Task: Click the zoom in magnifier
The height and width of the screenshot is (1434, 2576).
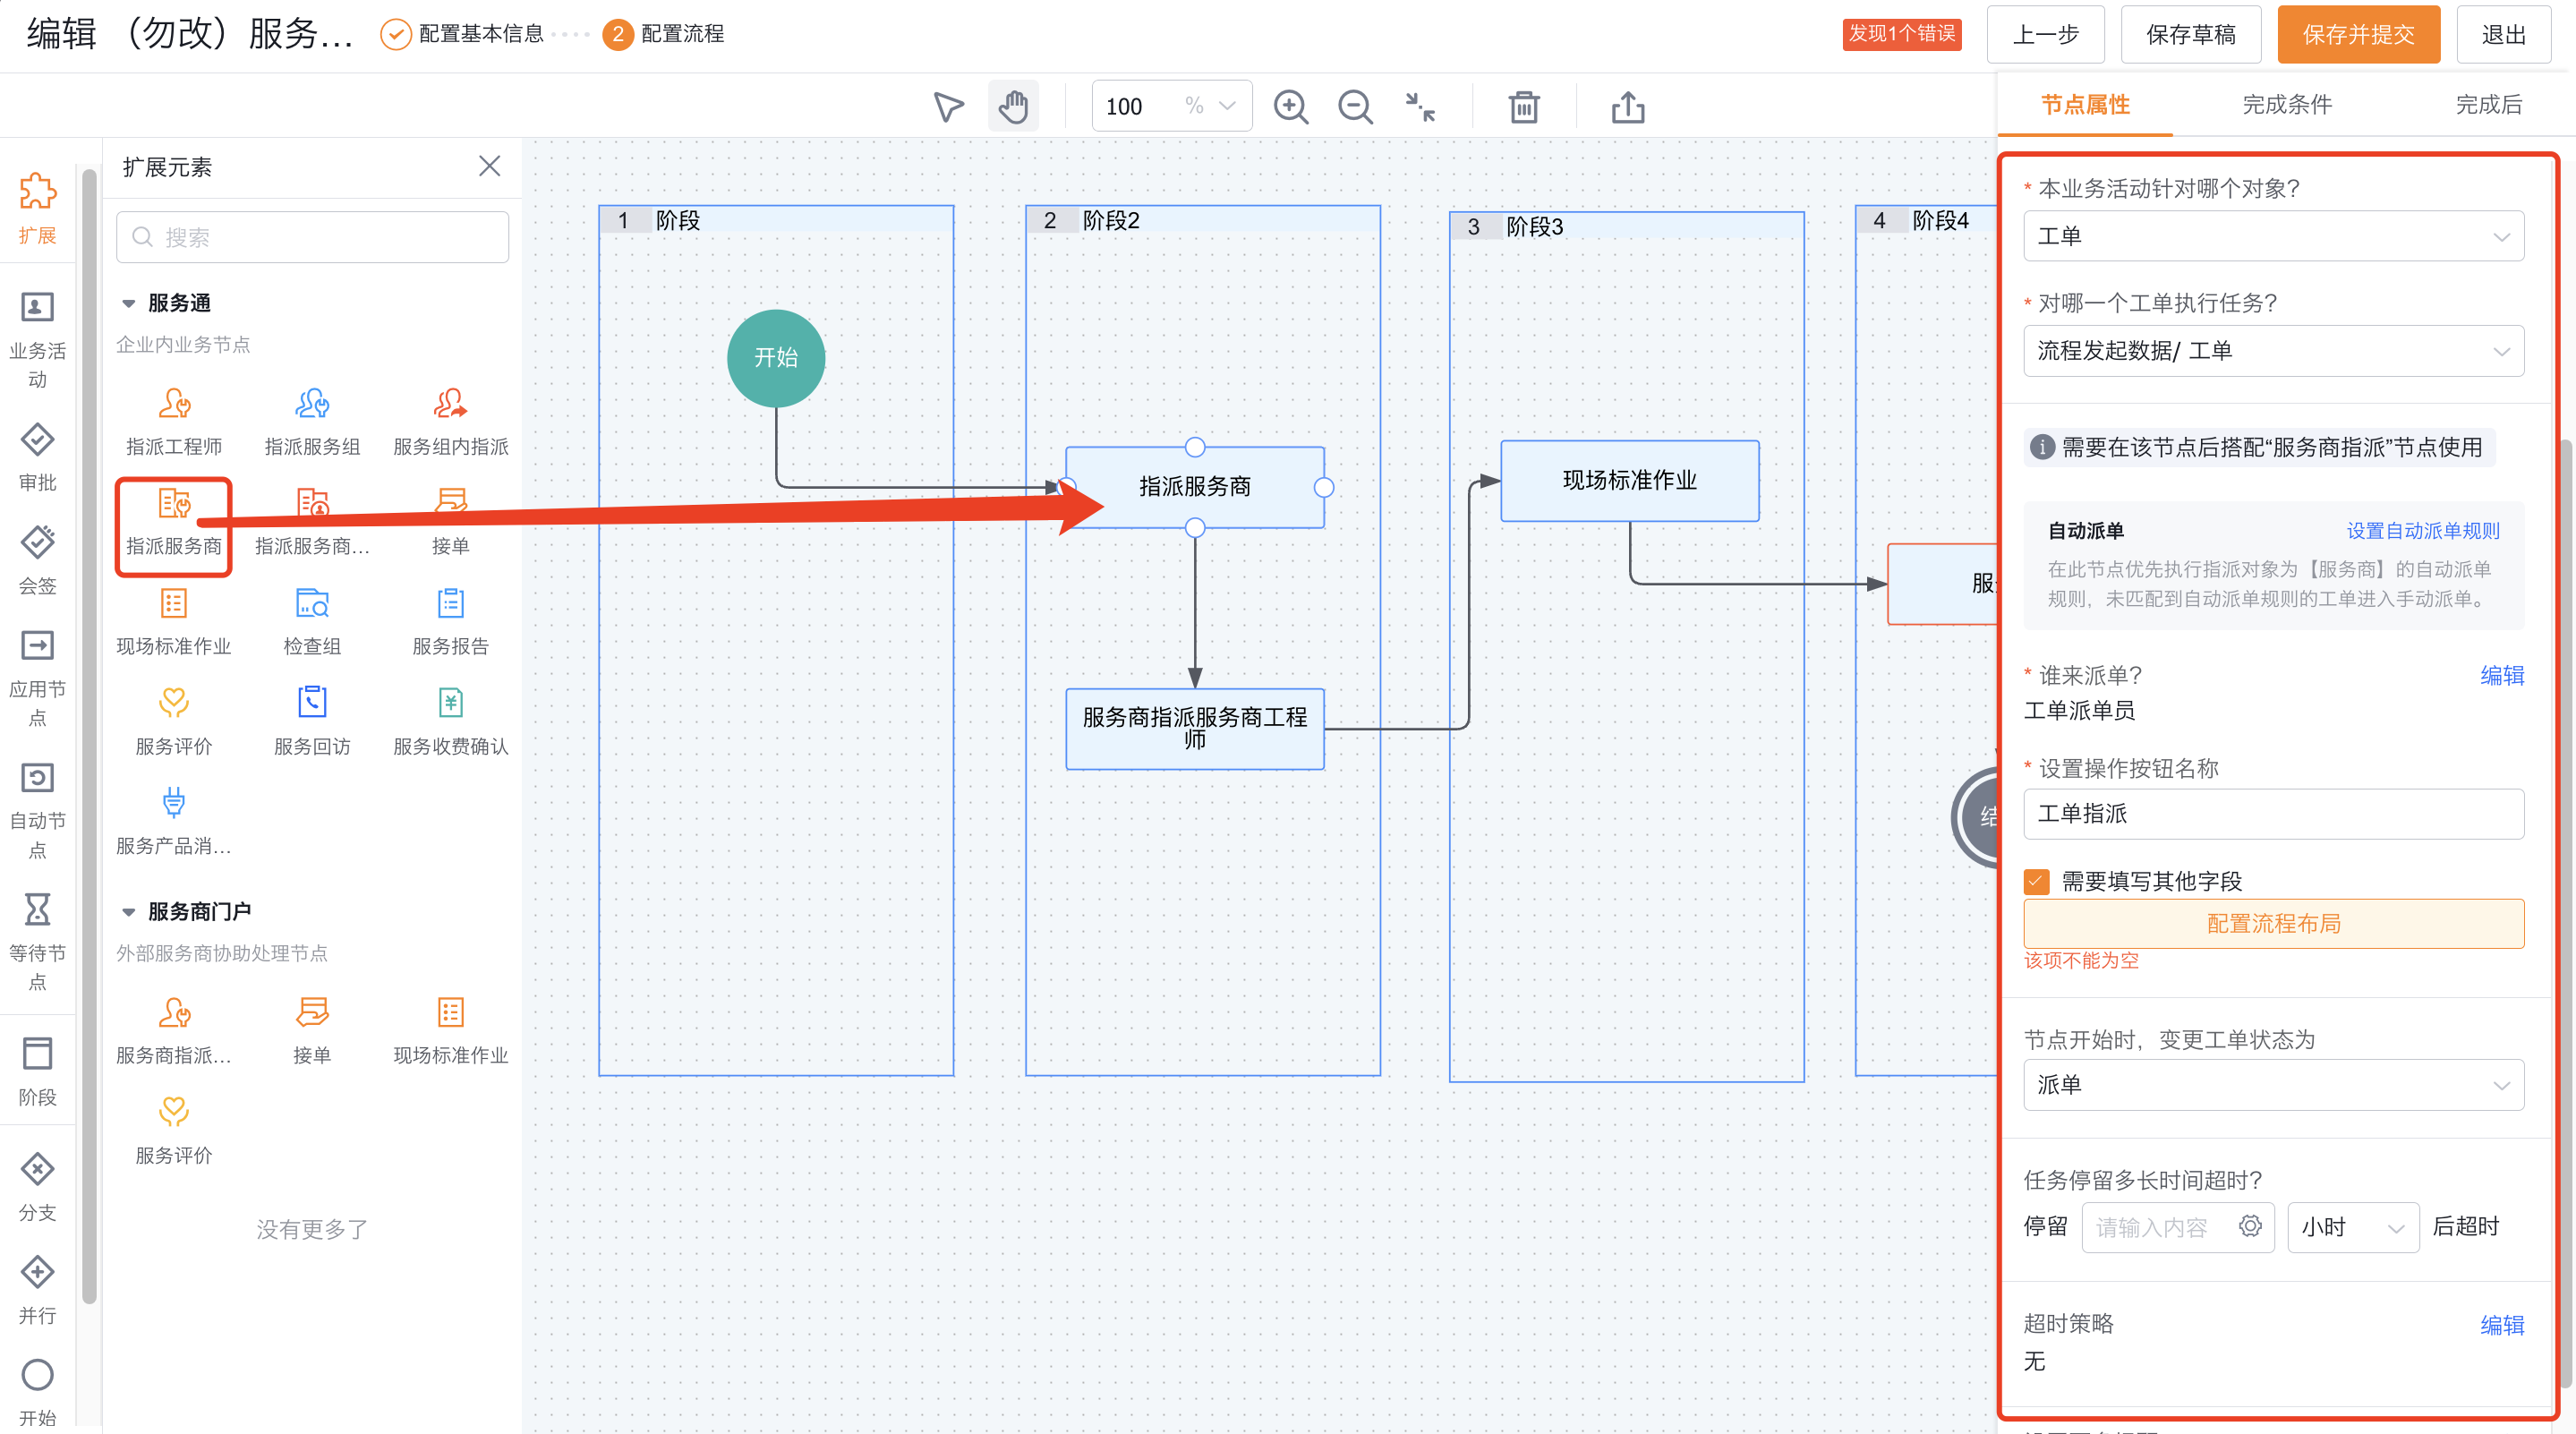Action: (1290, 106)
